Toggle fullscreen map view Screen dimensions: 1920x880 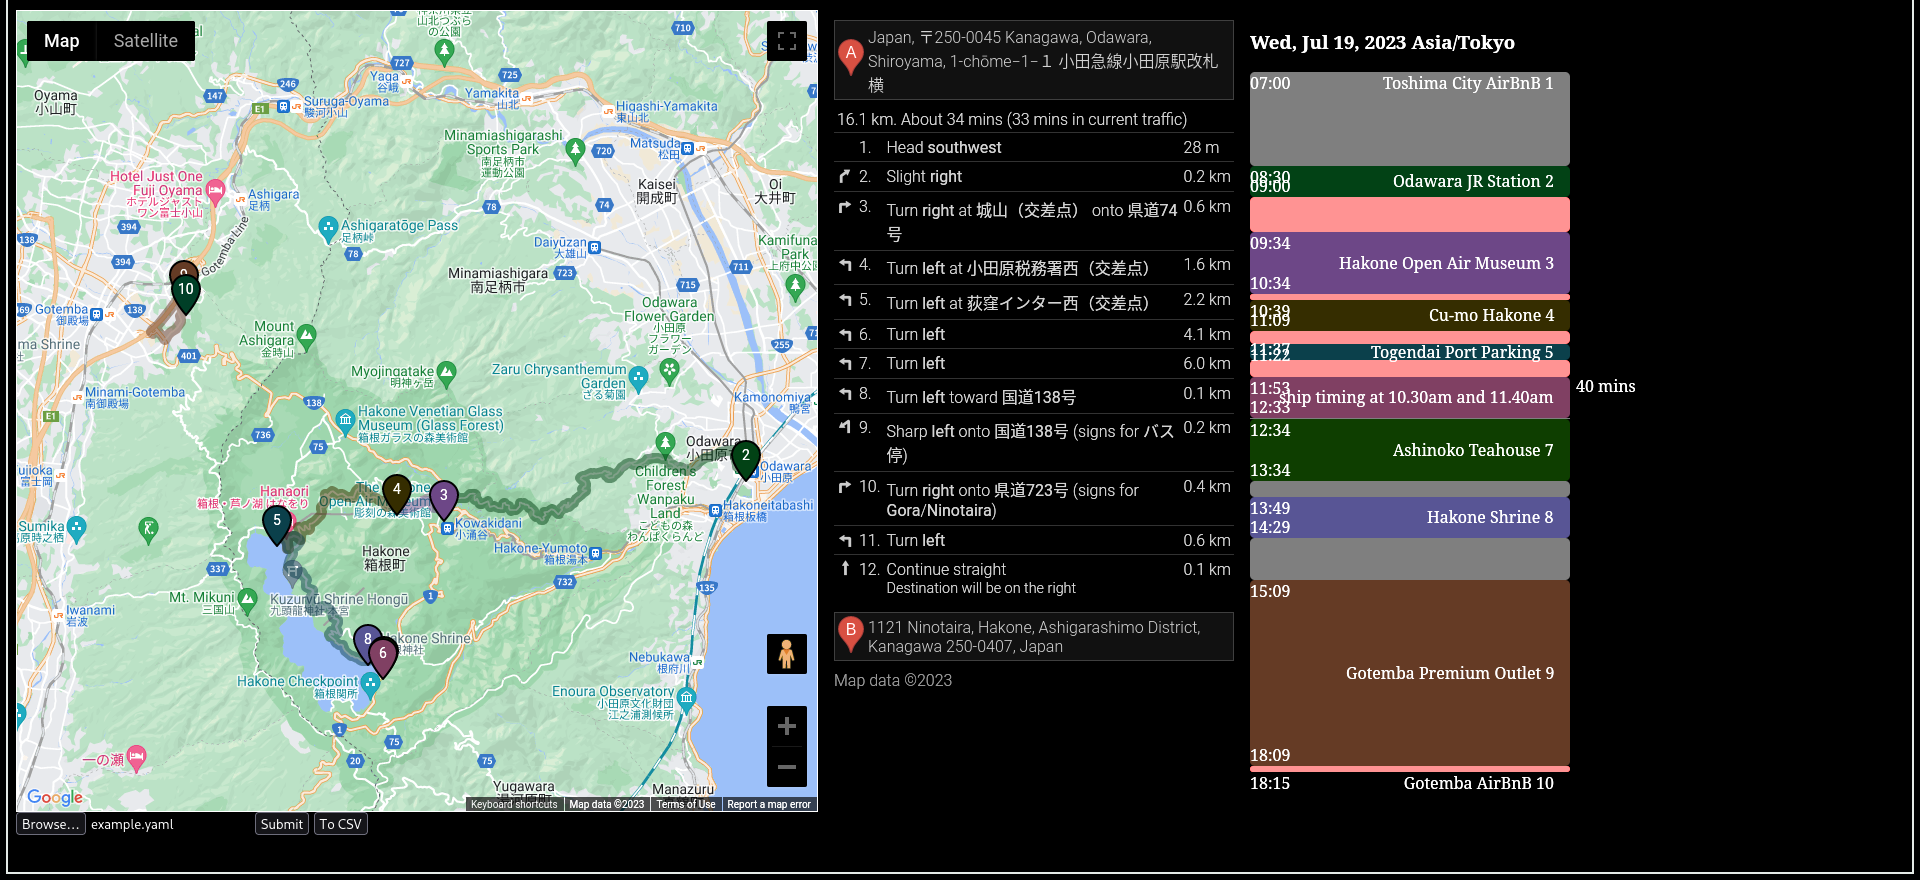click(x=787, y=41)
